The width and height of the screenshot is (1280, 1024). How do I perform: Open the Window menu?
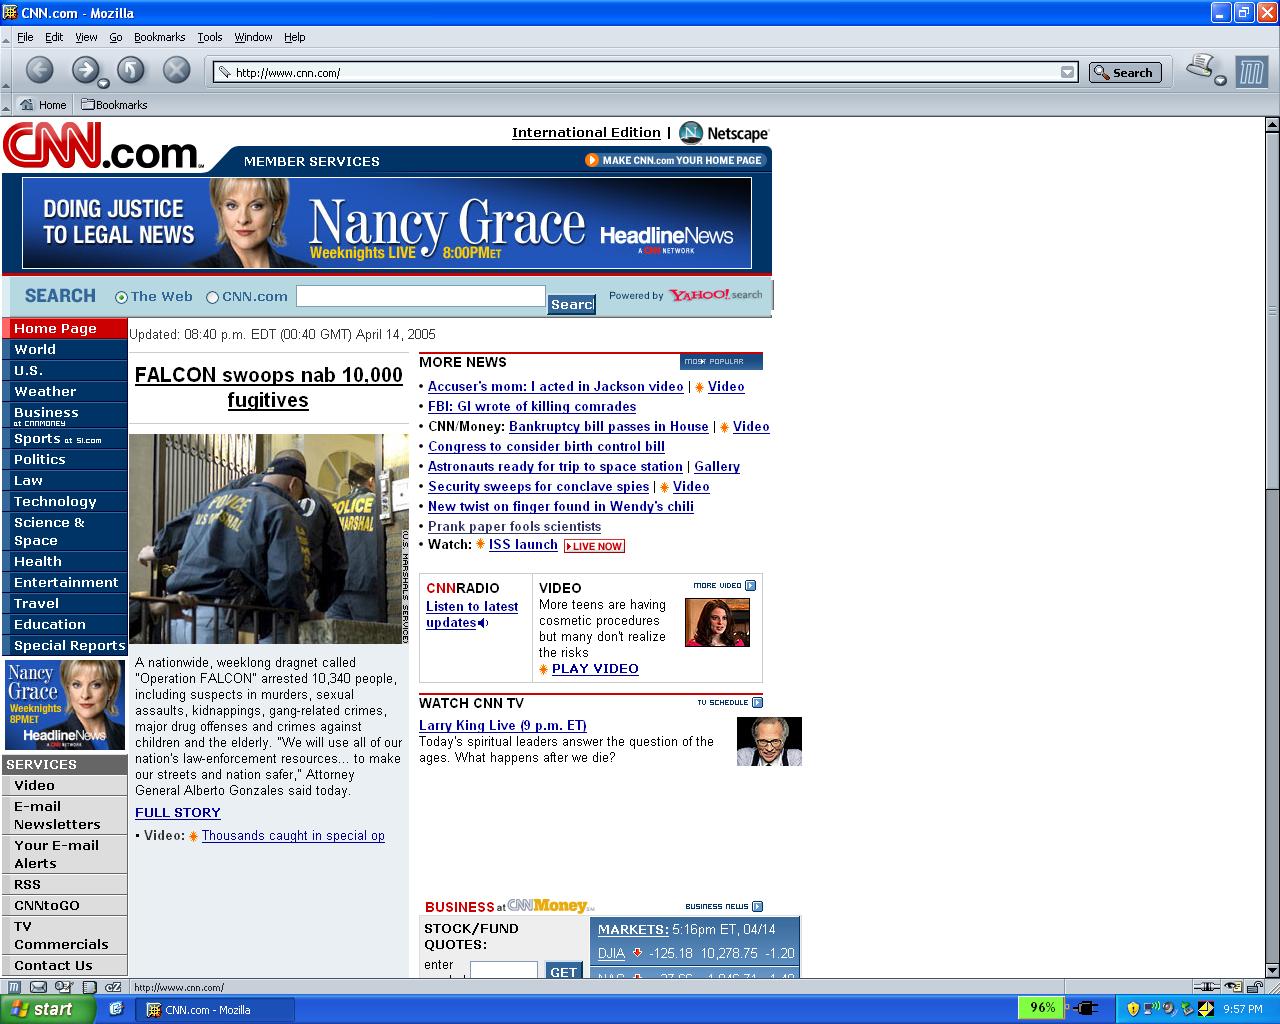pyautogui.click(x=253, y=37)
